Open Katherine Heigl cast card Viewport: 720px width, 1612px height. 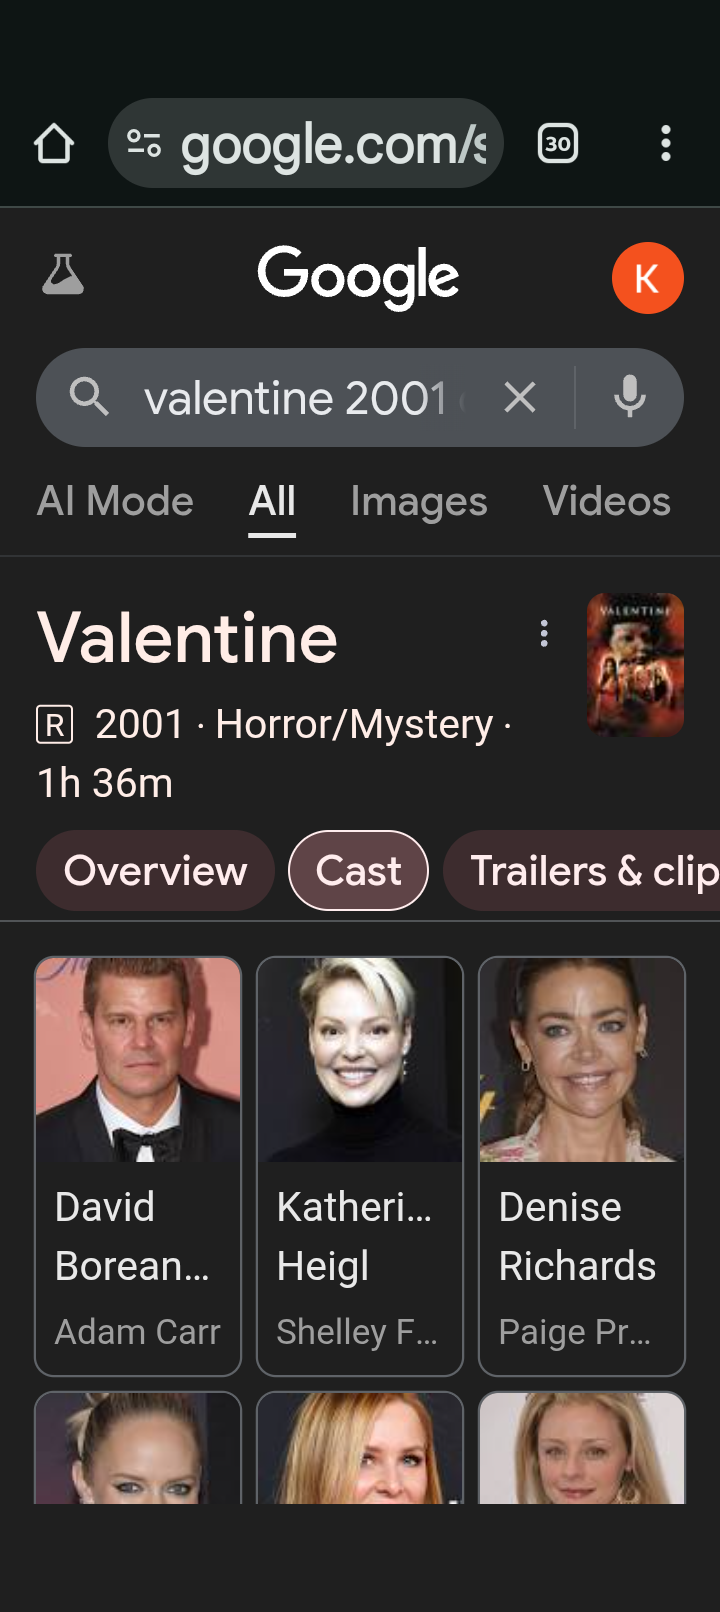360,1167
